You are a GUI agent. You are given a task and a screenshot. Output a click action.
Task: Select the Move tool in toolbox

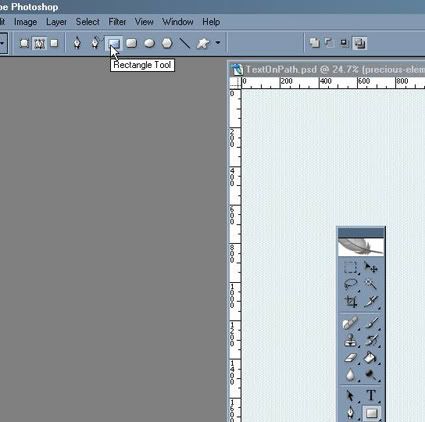(370, 267)
